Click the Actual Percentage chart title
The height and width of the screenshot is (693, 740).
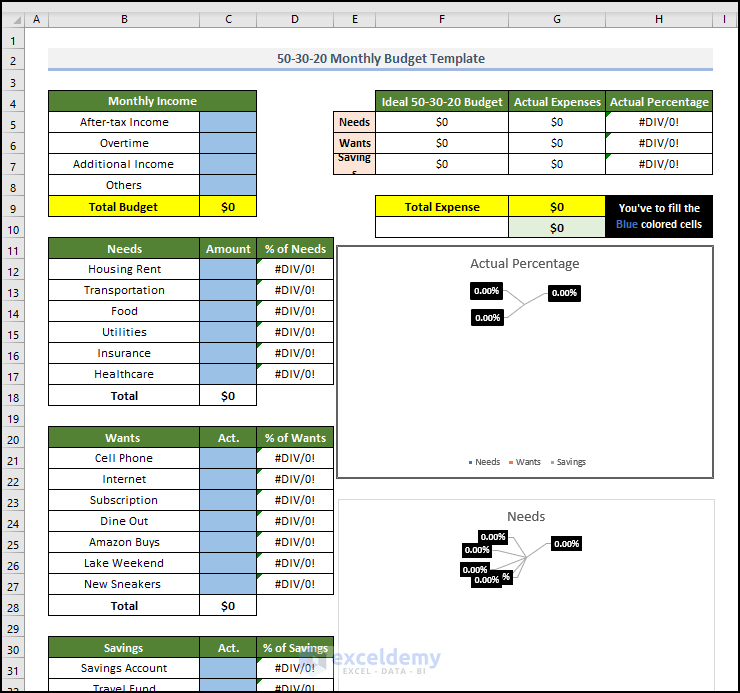[x=524, y=264]
